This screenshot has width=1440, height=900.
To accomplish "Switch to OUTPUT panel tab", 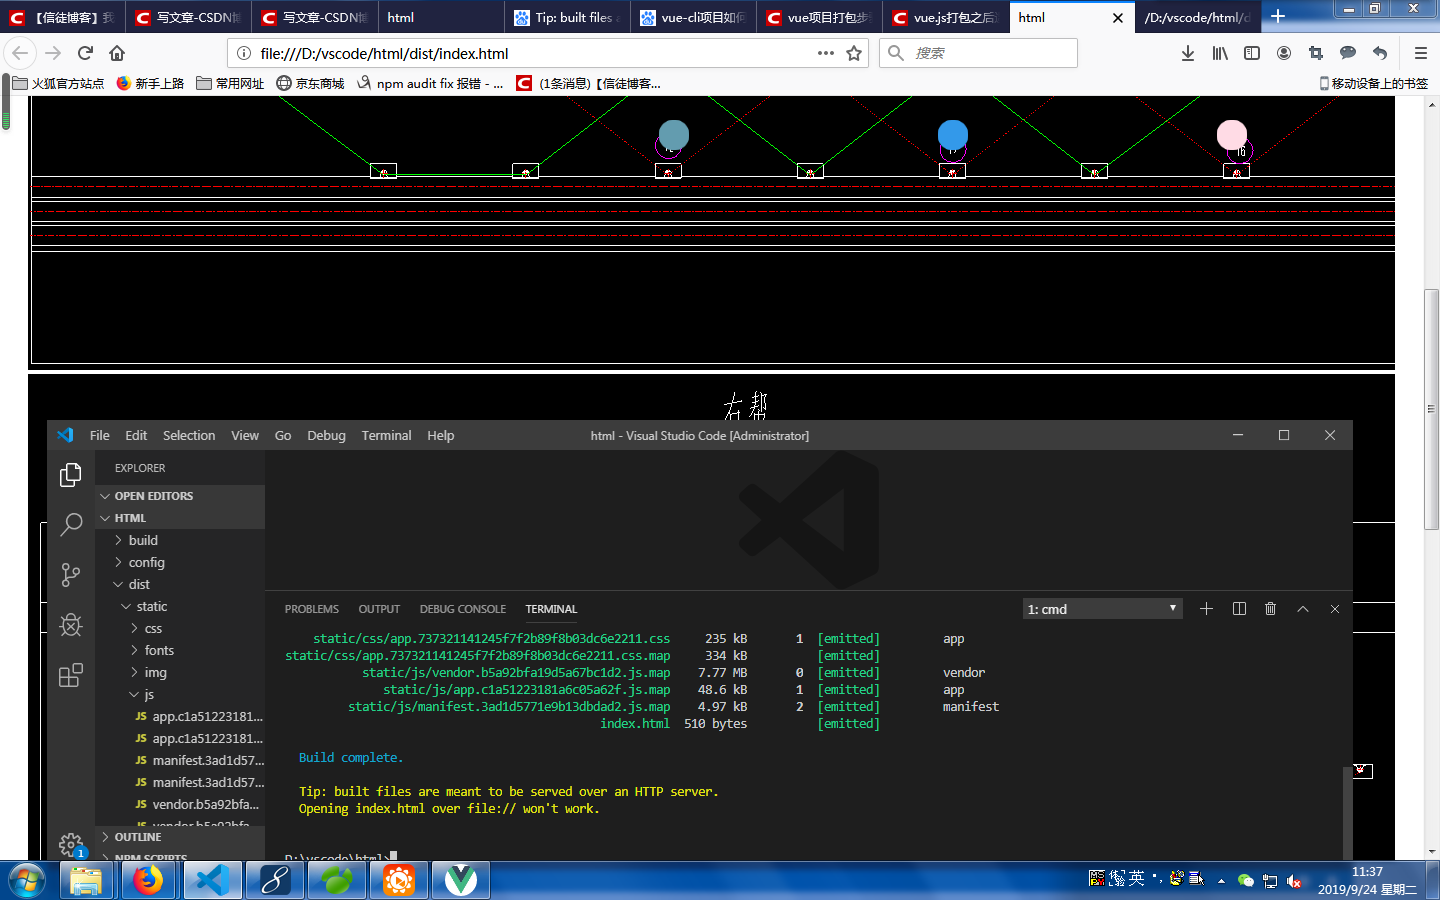I will (x=379, y=609).
